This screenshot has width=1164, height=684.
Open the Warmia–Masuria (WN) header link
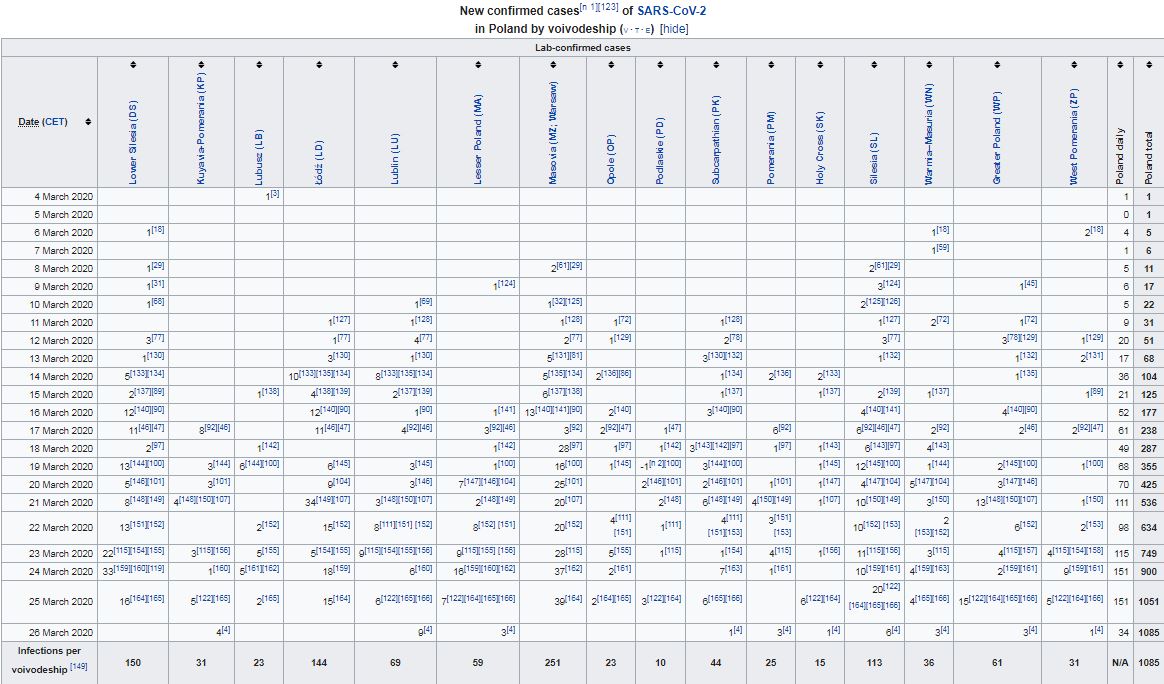929,134
